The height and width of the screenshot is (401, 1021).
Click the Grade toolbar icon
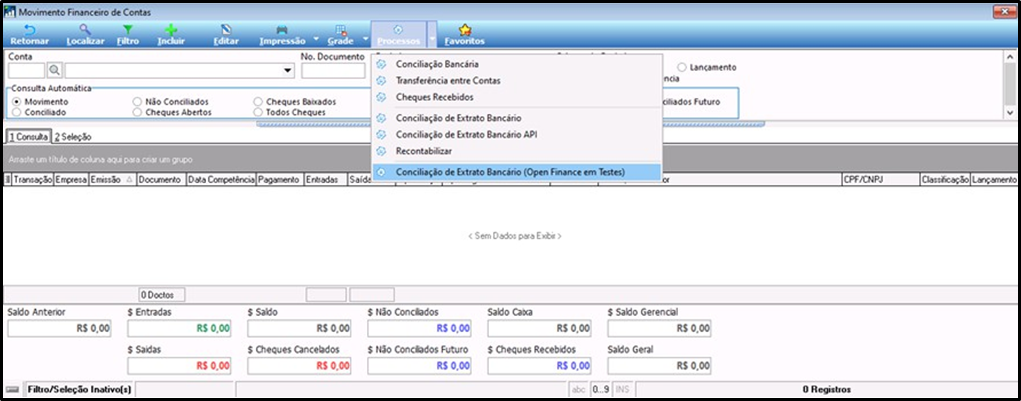(x=341, y=29)
